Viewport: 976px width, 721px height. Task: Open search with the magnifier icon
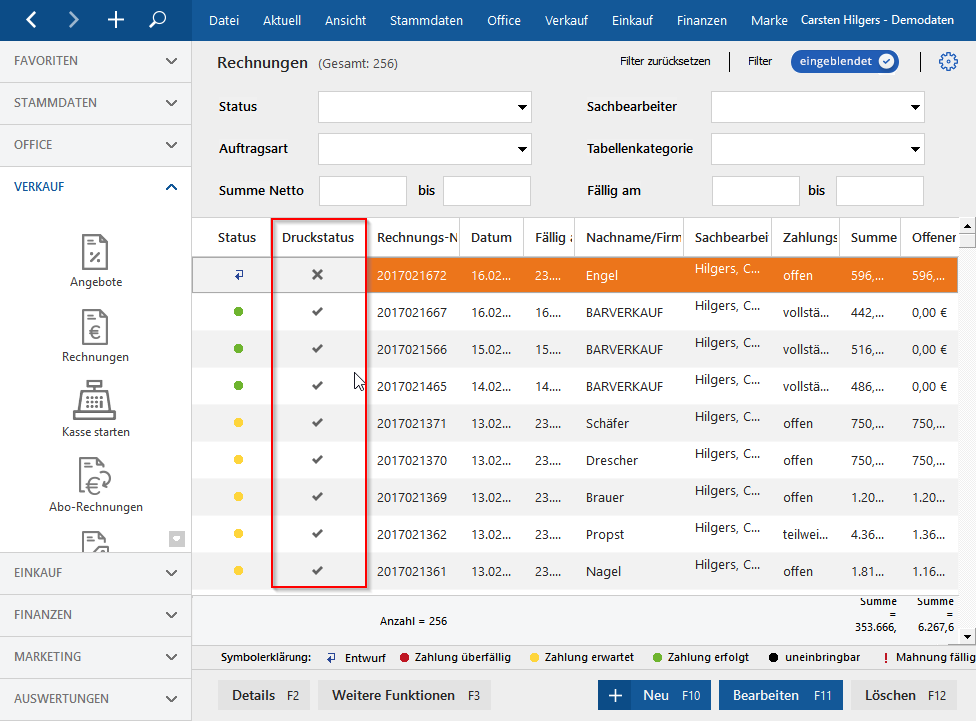(x=157, y=20)
